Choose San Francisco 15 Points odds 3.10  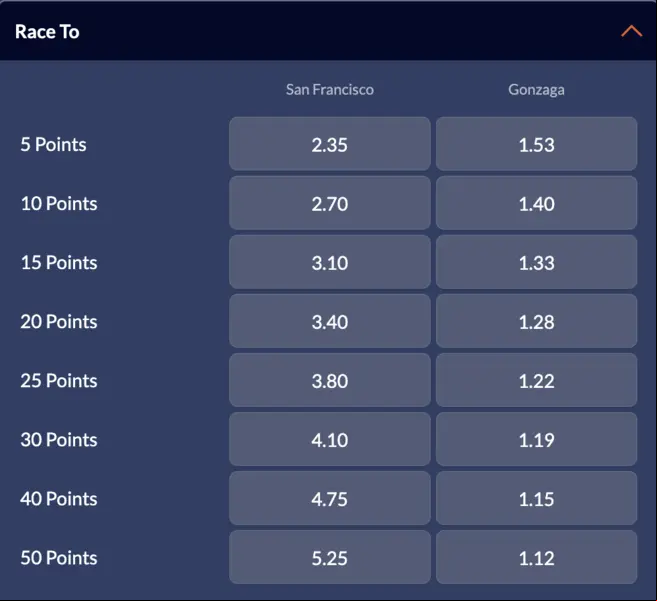pos(330,262)
